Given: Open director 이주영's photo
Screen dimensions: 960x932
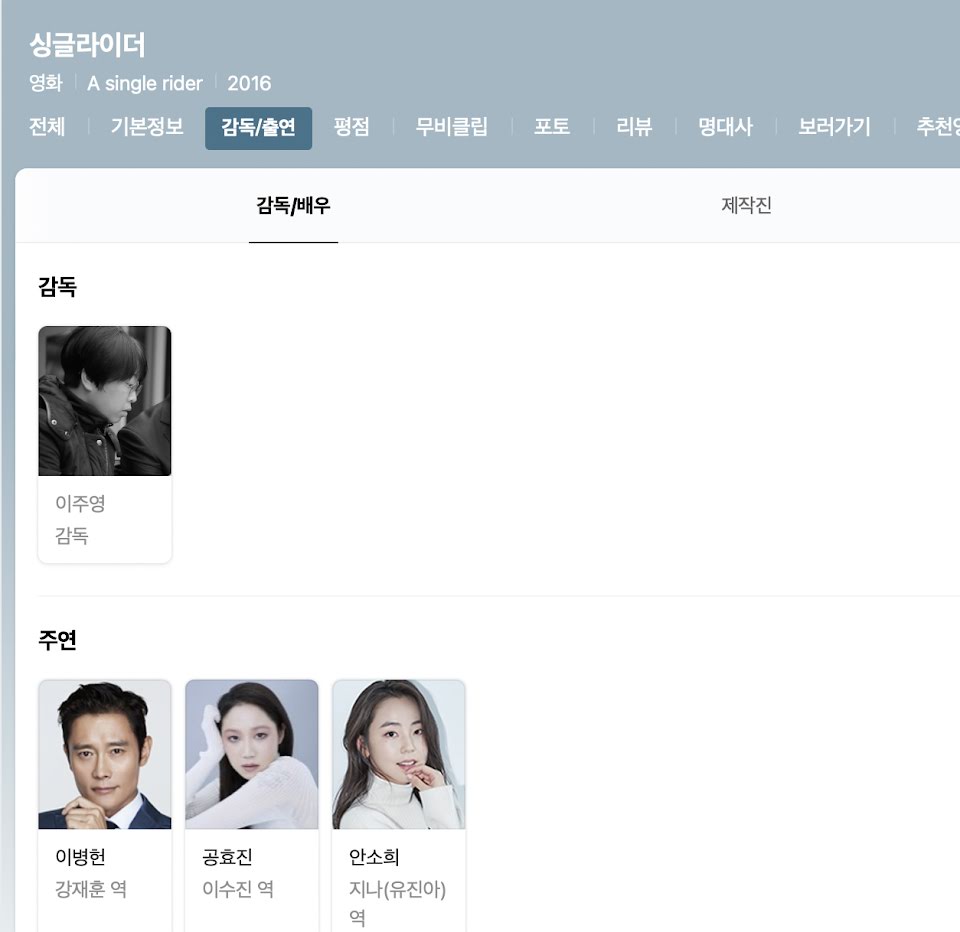Looking at the screenshot, I should click(105, 401).
